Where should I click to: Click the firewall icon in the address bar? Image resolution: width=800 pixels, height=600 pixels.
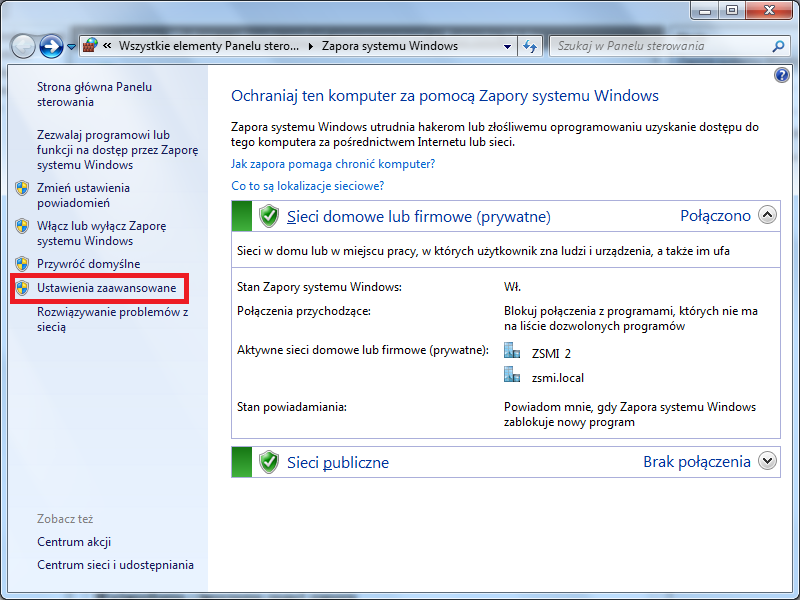[x=90, y=46]
